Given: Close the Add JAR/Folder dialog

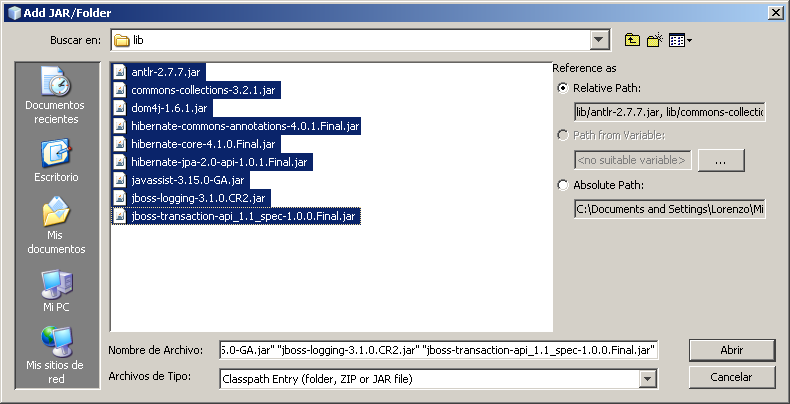Looking at the screenshot, I should 776,13.
